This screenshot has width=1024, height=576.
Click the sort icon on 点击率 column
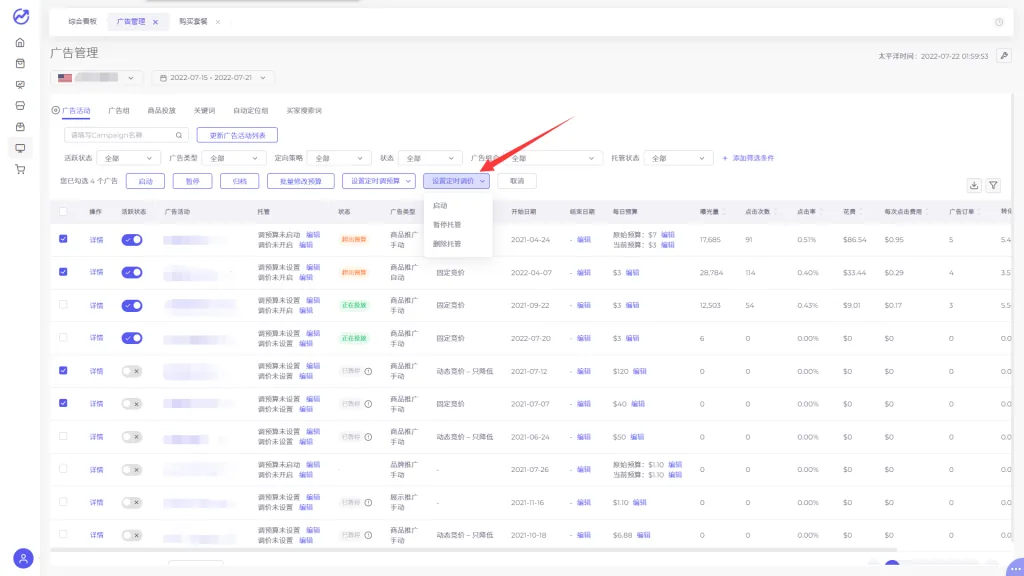tap(821, 212)
